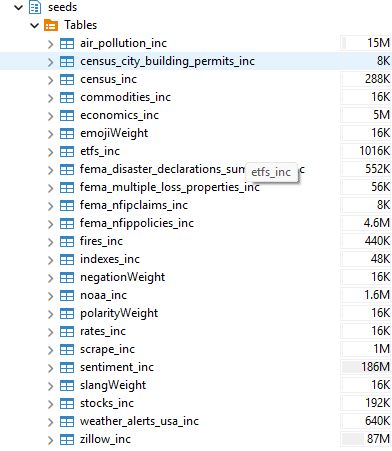This screenshot has width=392, height=451.
Task: Click the zillow_inc table icon
Action: click(x=67, y=439)
